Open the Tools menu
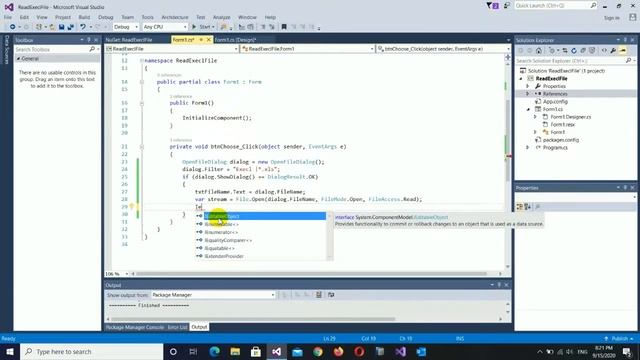This screenshot has height=360, width=640. 147,17
